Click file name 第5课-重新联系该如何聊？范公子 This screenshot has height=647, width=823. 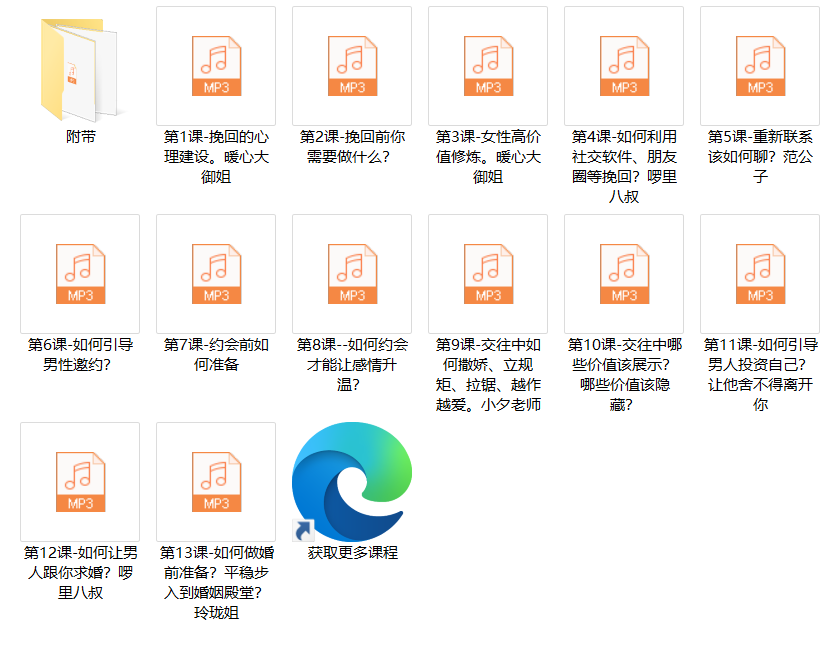[x=759, y=157]
